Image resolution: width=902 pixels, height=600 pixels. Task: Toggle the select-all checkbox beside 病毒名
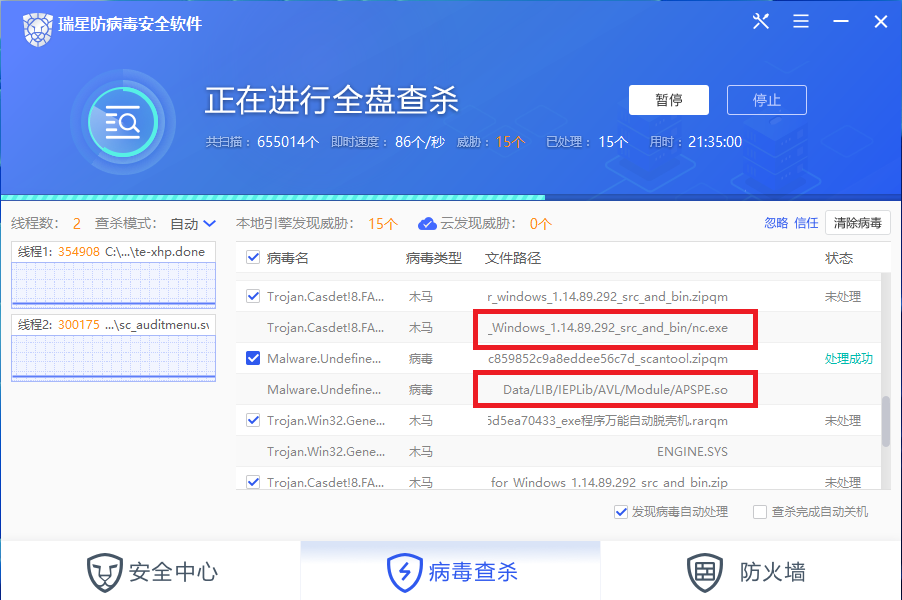[253, 257]
